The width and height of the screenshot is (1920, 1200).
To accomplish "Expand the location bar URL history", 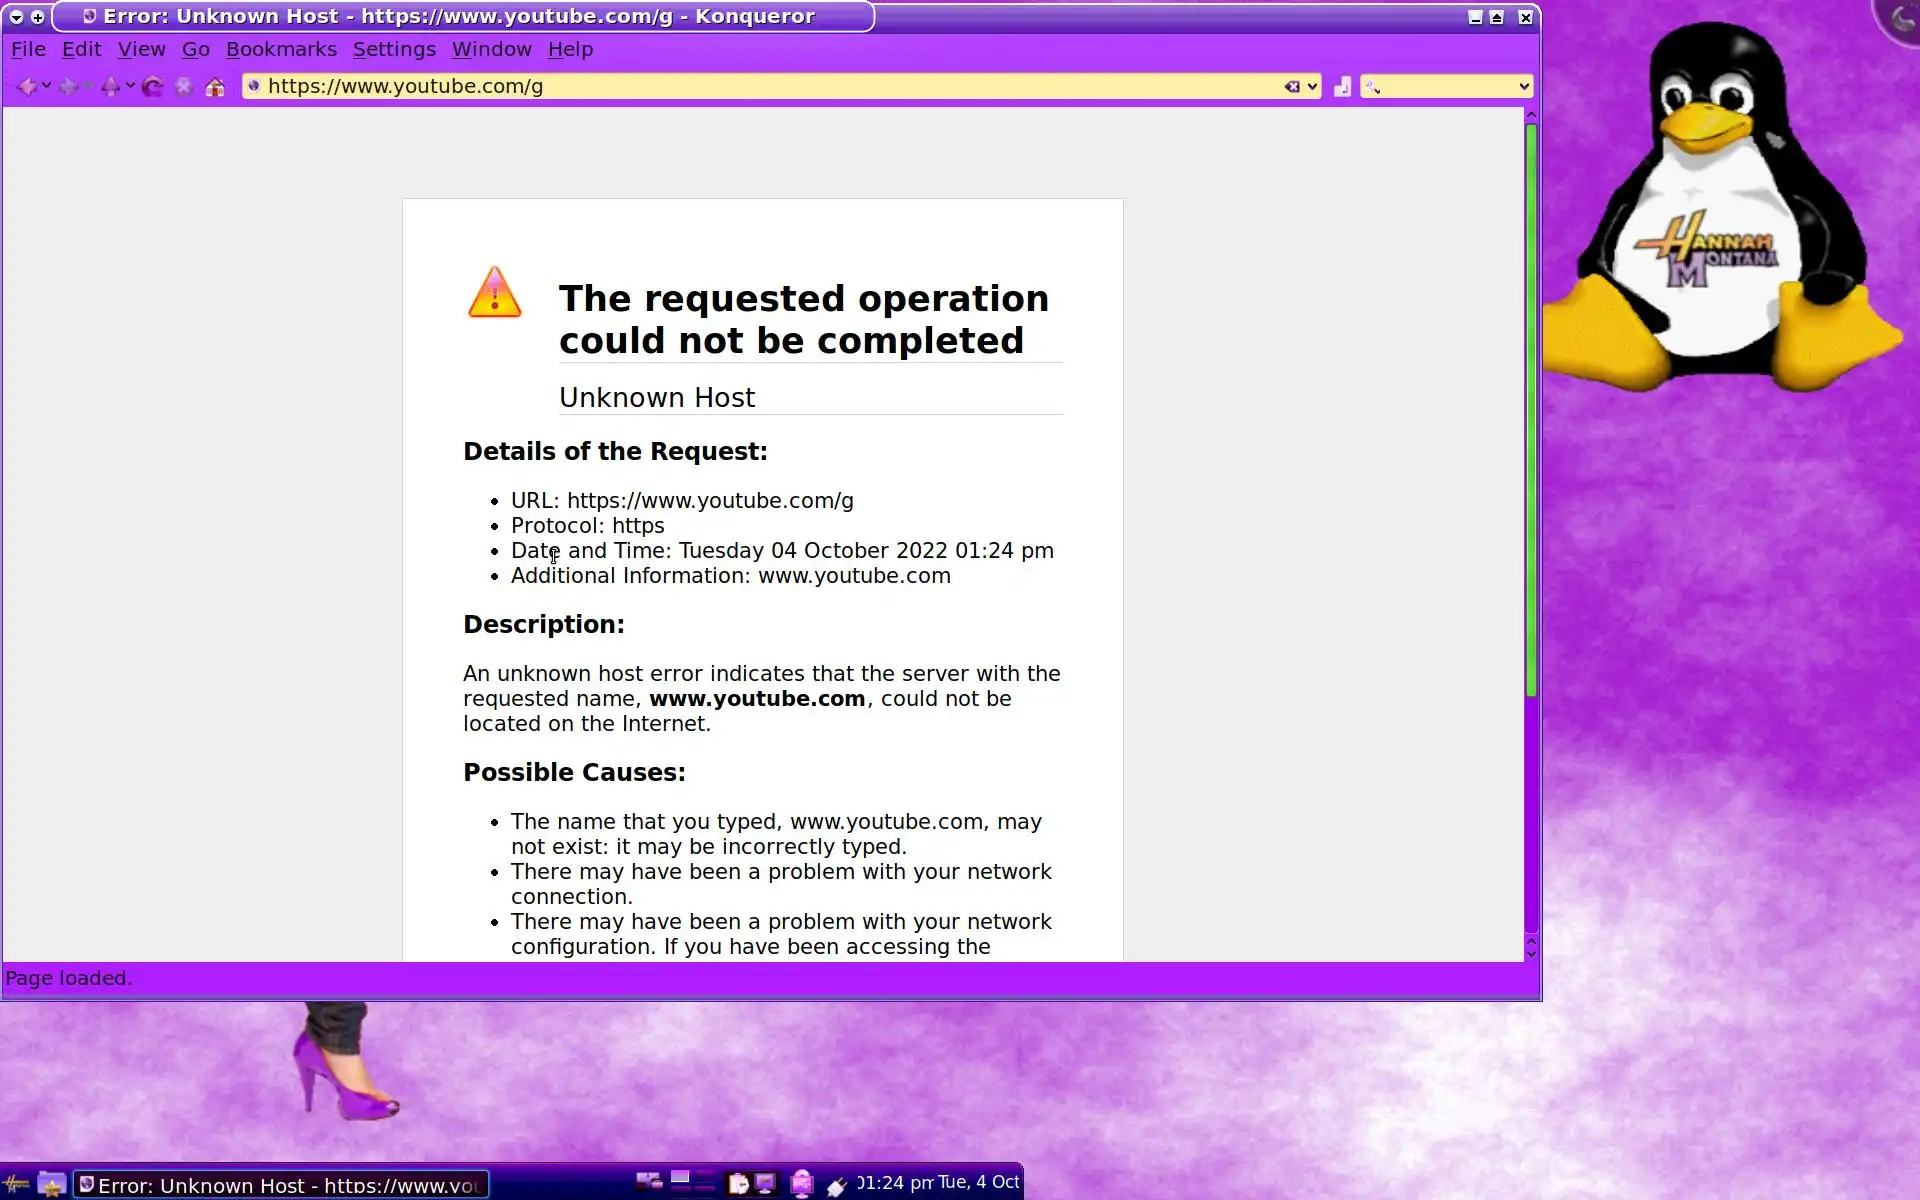I will 1313,87.
